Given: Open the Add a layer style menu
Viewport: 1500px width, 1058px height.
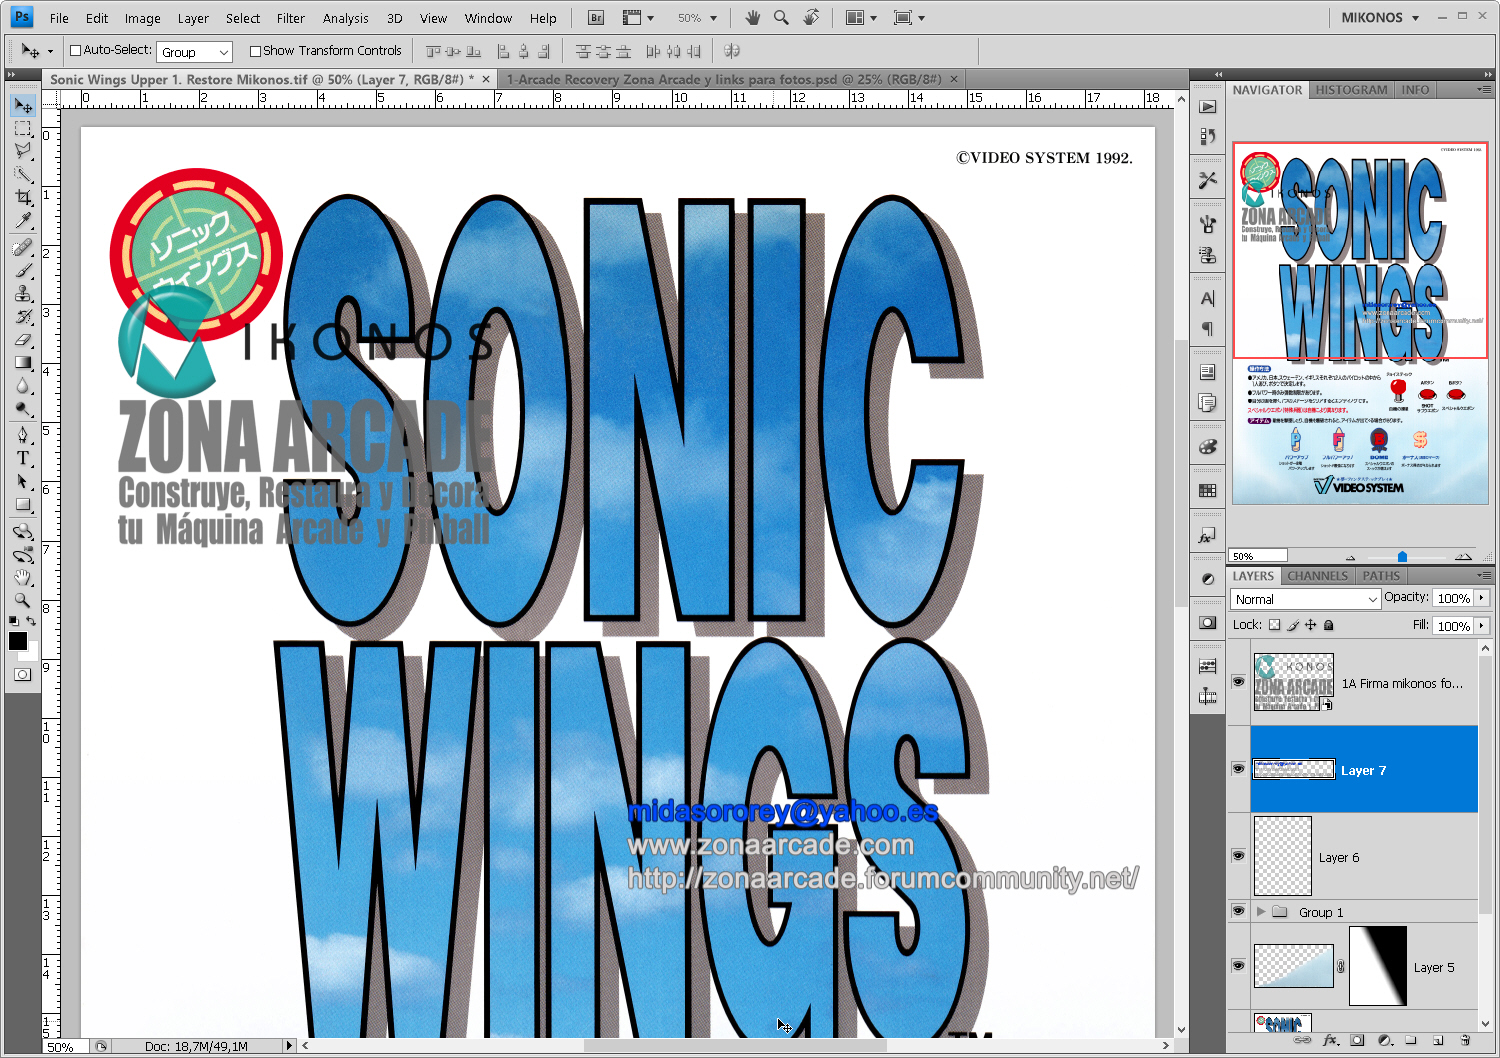Looking at the screenshot, I should (1330, 1040).
